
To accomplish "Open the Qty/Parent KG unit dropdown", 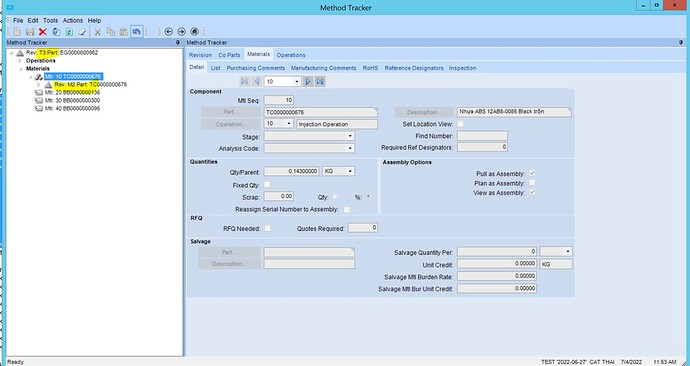I will pyautogui.click(x=350, y=171).
